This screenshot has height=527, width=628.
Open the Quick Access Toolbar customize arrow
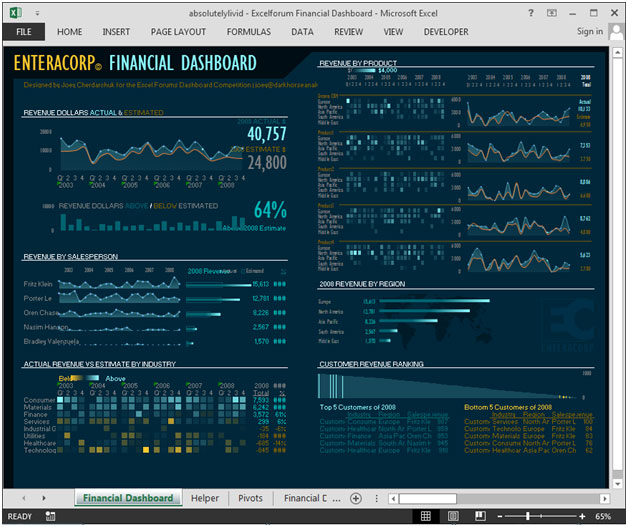point(37,13)
